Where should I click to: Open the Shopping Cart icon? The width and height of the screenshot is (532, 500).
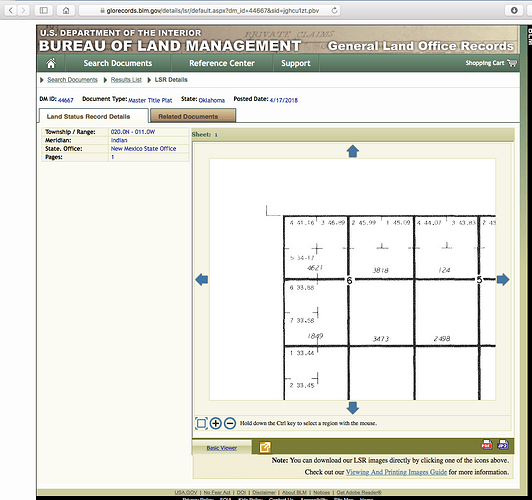(512, 63)
